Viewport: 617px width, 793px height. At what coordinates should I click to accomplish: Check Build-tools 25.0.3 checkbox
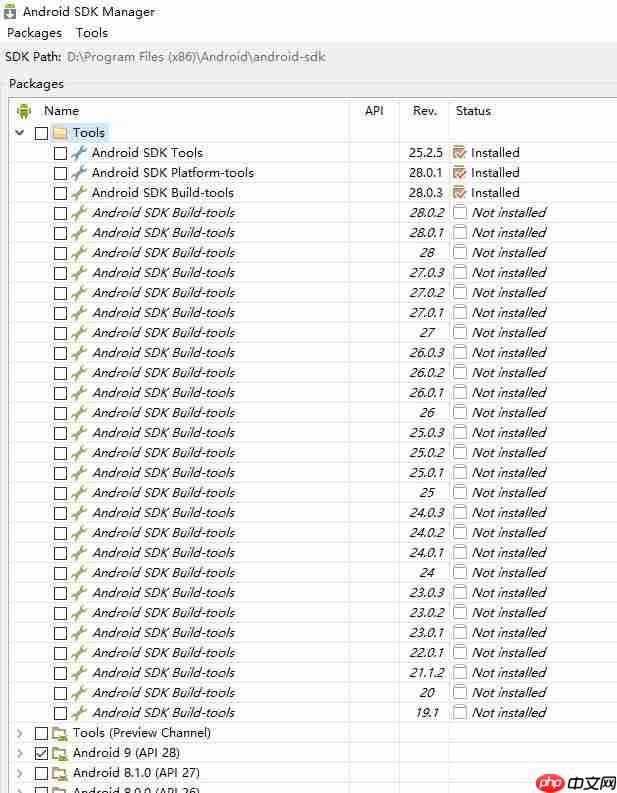60,433
